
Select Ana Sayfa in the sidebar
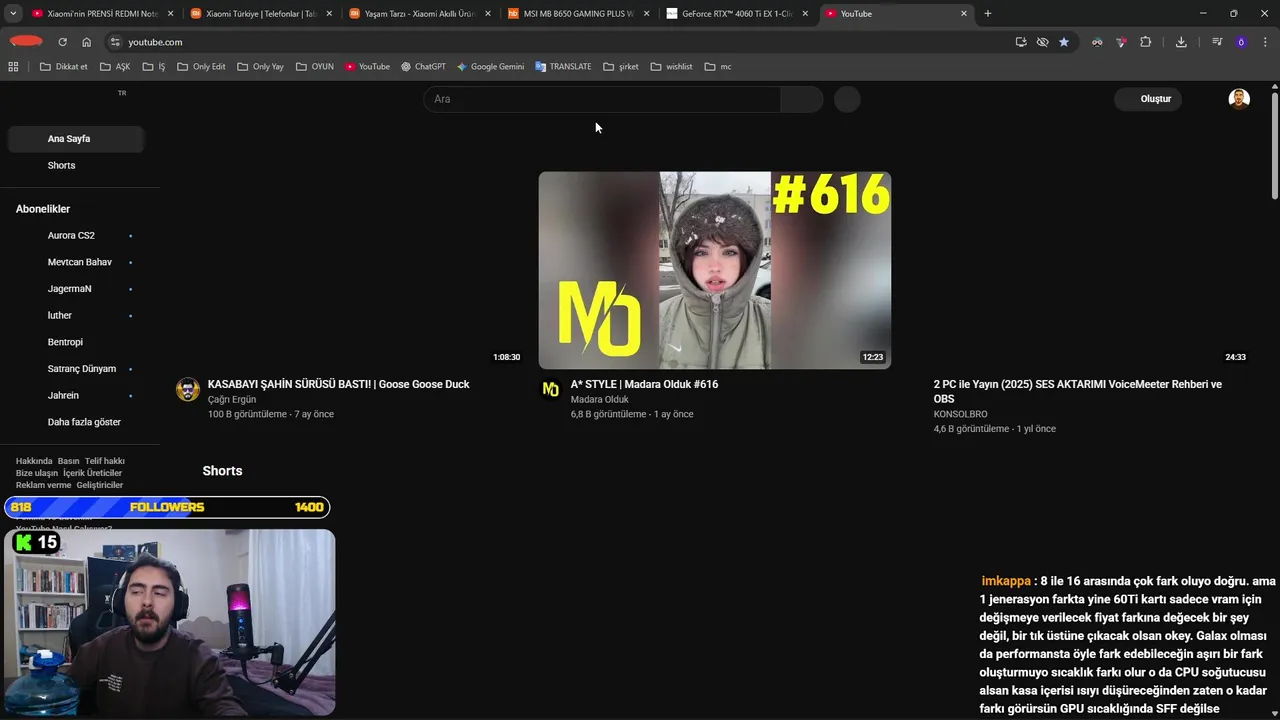[76, 139]
